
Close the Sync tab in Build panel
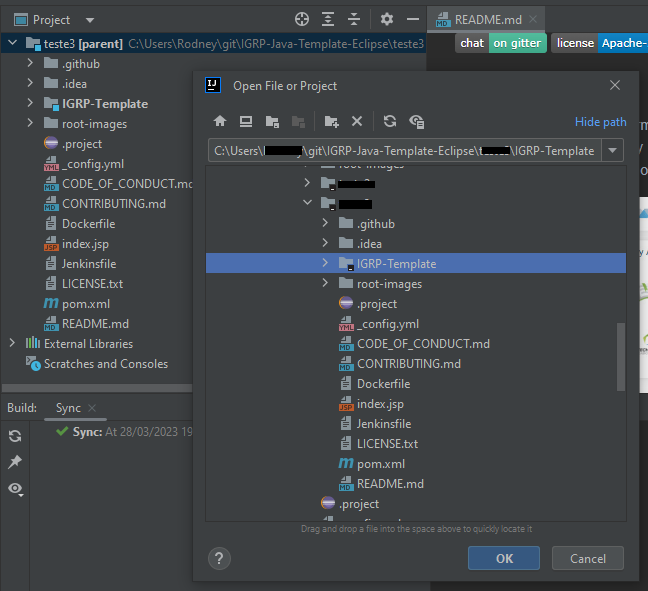[92, 408]
